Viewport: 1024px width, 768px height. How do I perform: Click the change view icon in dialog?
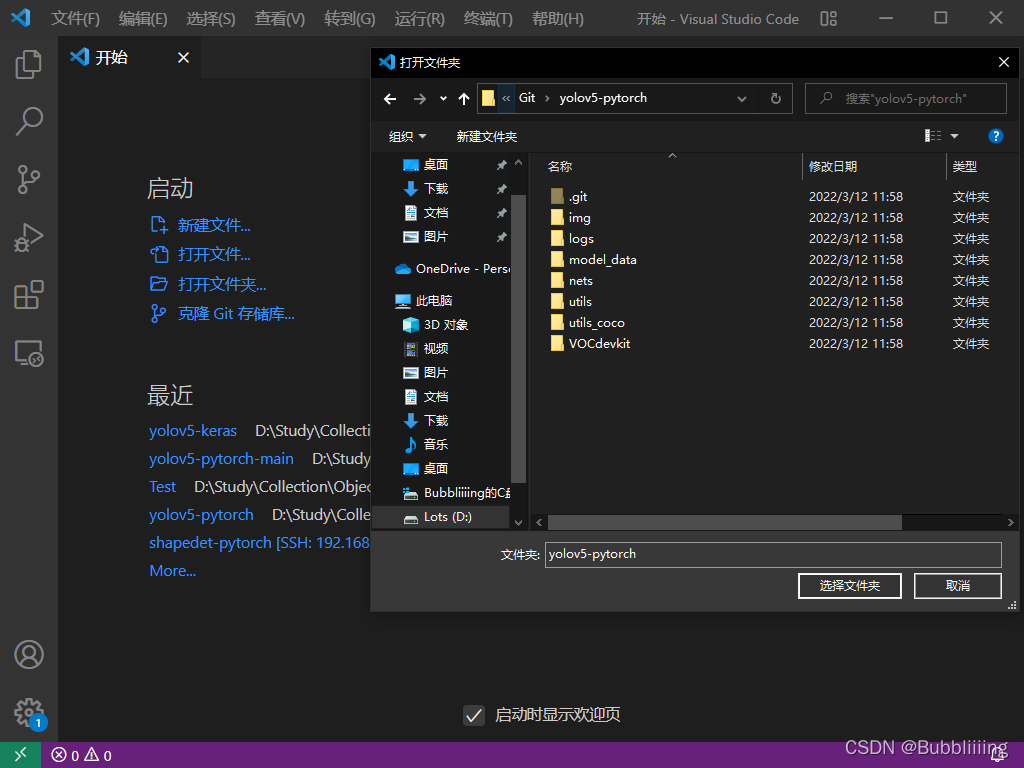933,136
